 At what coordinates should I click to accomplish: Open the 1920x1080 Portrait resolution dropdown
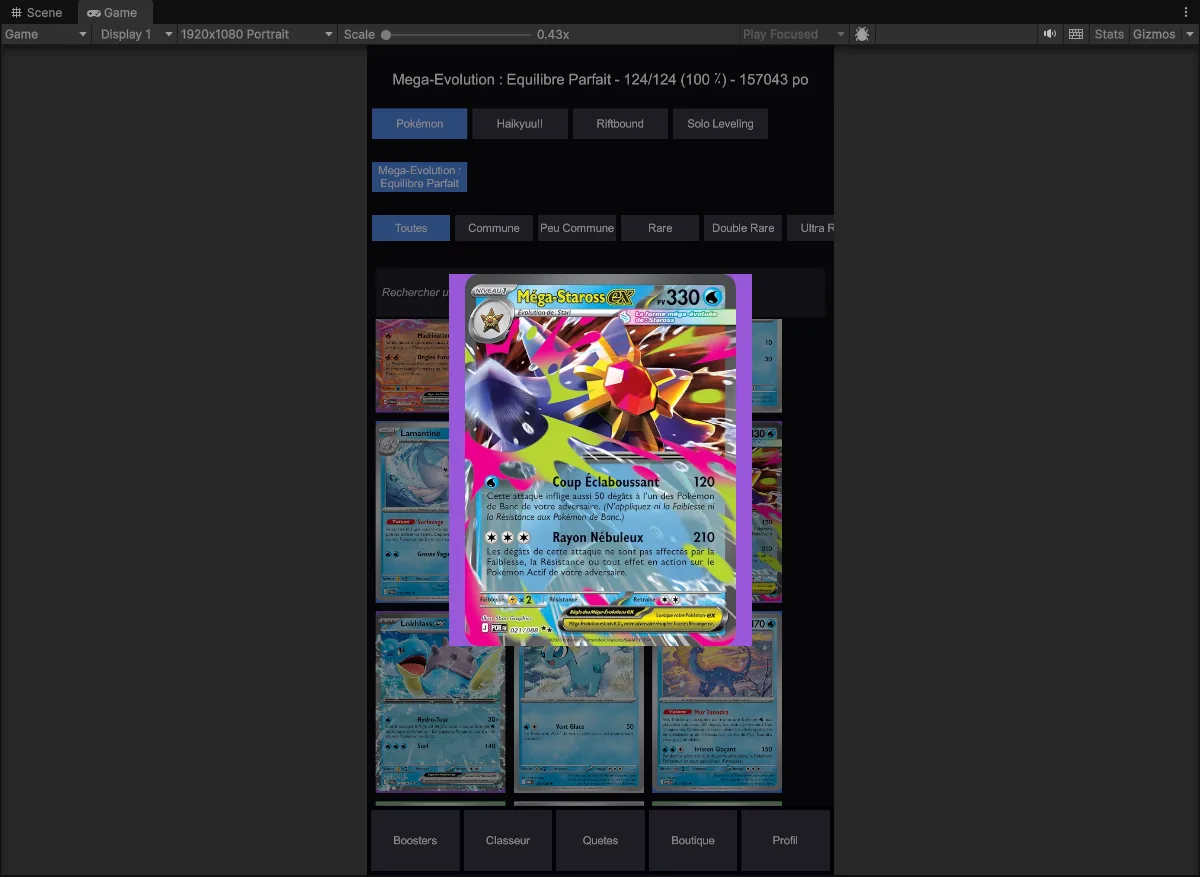click(257, 34)
